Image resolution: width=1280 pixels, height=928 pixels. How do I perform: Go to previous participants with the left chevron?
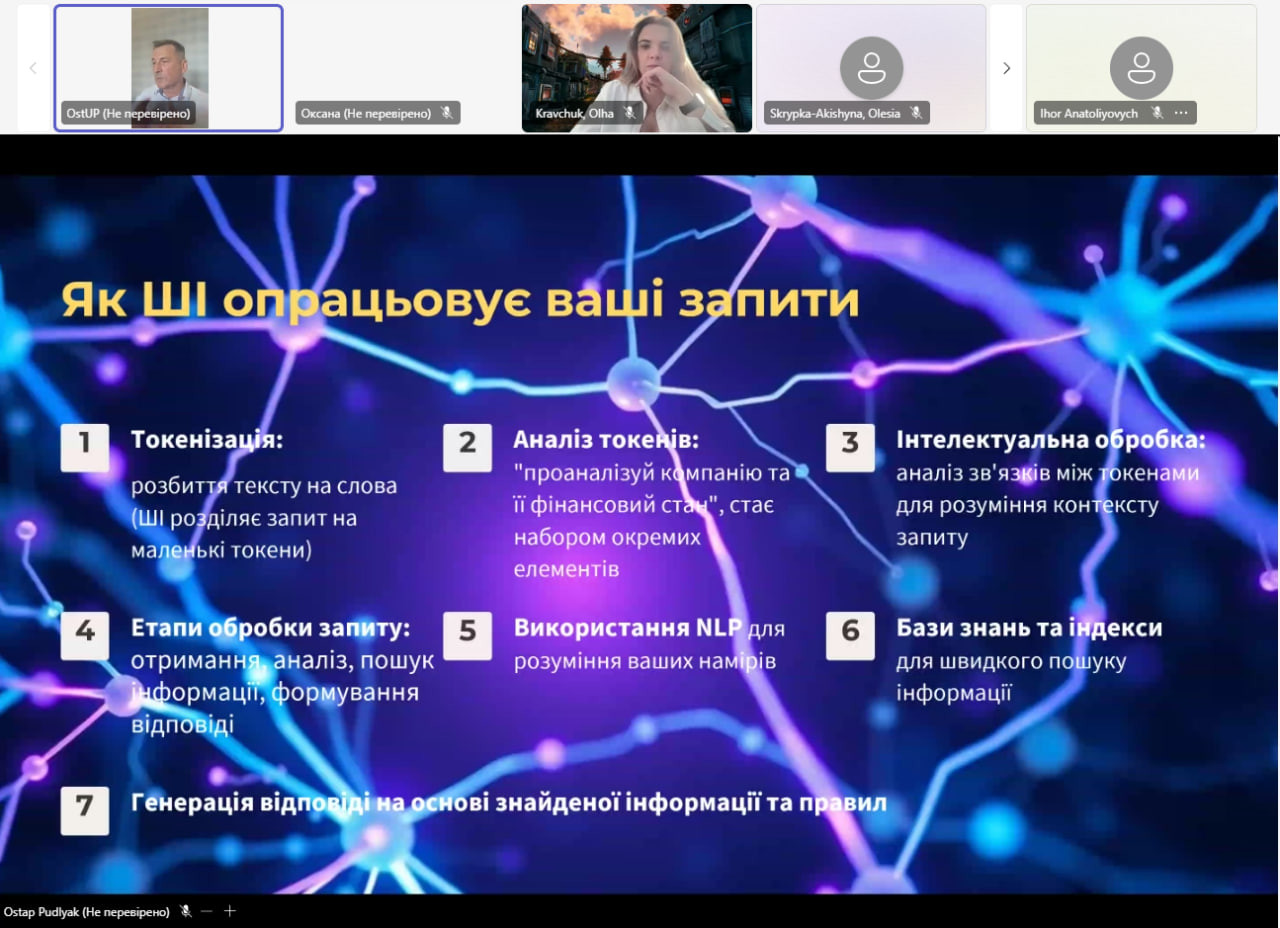[33, 68]
